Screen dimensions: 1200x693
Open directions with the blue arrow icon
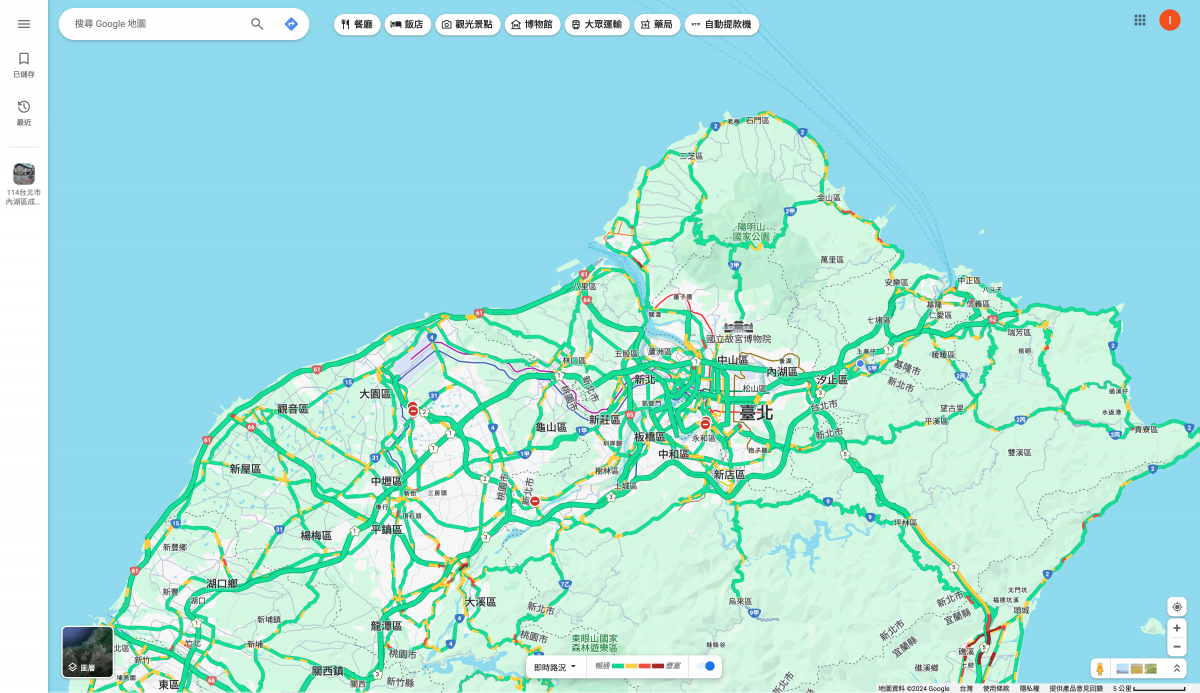291,24
